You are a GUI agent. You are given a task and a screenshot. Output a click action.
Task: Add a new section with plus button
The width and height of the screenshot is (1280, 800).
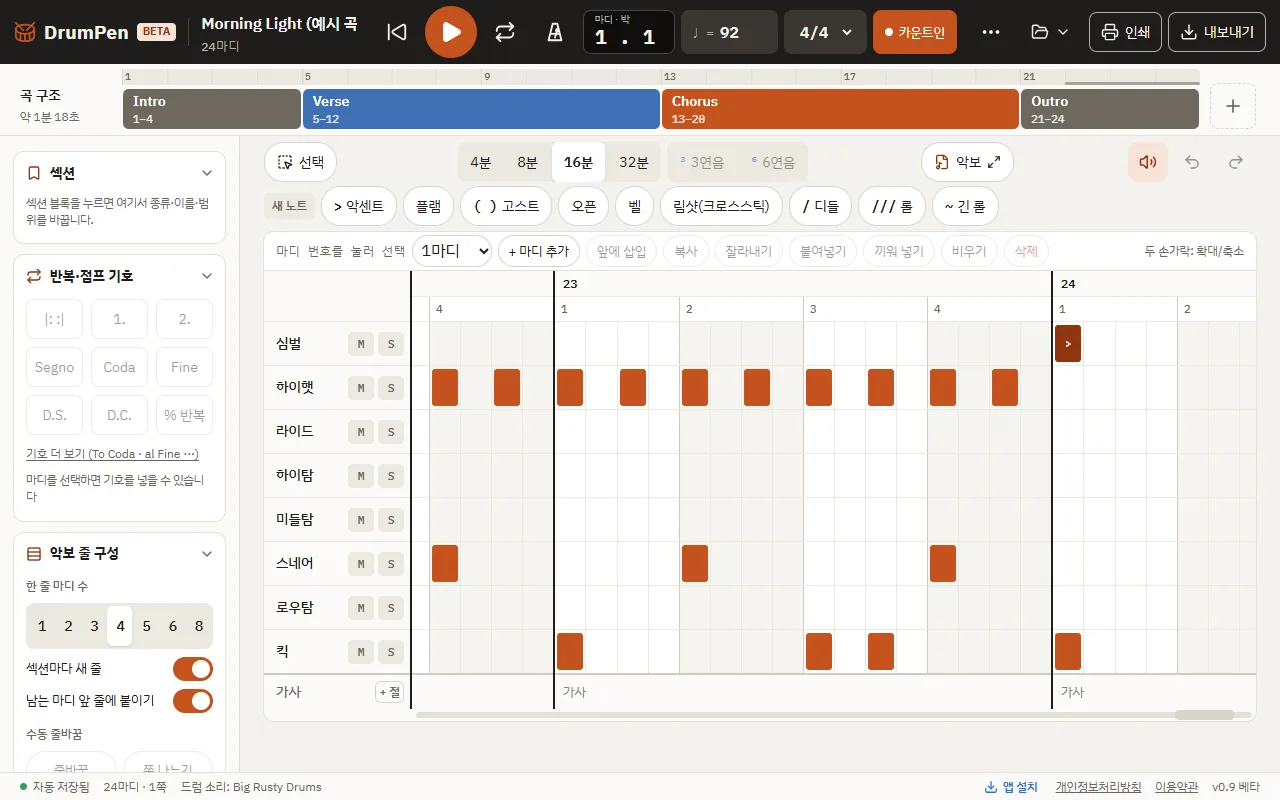pyautogui.click(x=1233, y=106)
